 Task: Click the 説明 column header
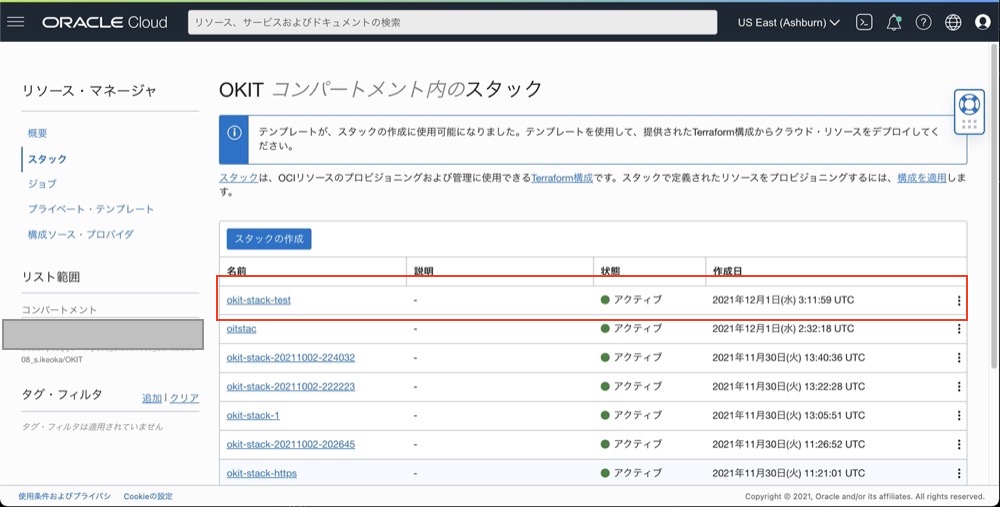tap(423, 271)
